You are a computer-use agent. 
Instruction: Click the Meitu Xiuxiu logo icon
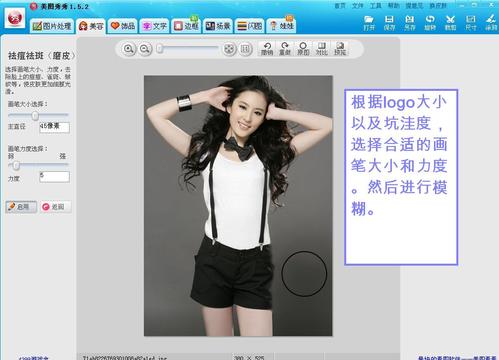[15, 18]
